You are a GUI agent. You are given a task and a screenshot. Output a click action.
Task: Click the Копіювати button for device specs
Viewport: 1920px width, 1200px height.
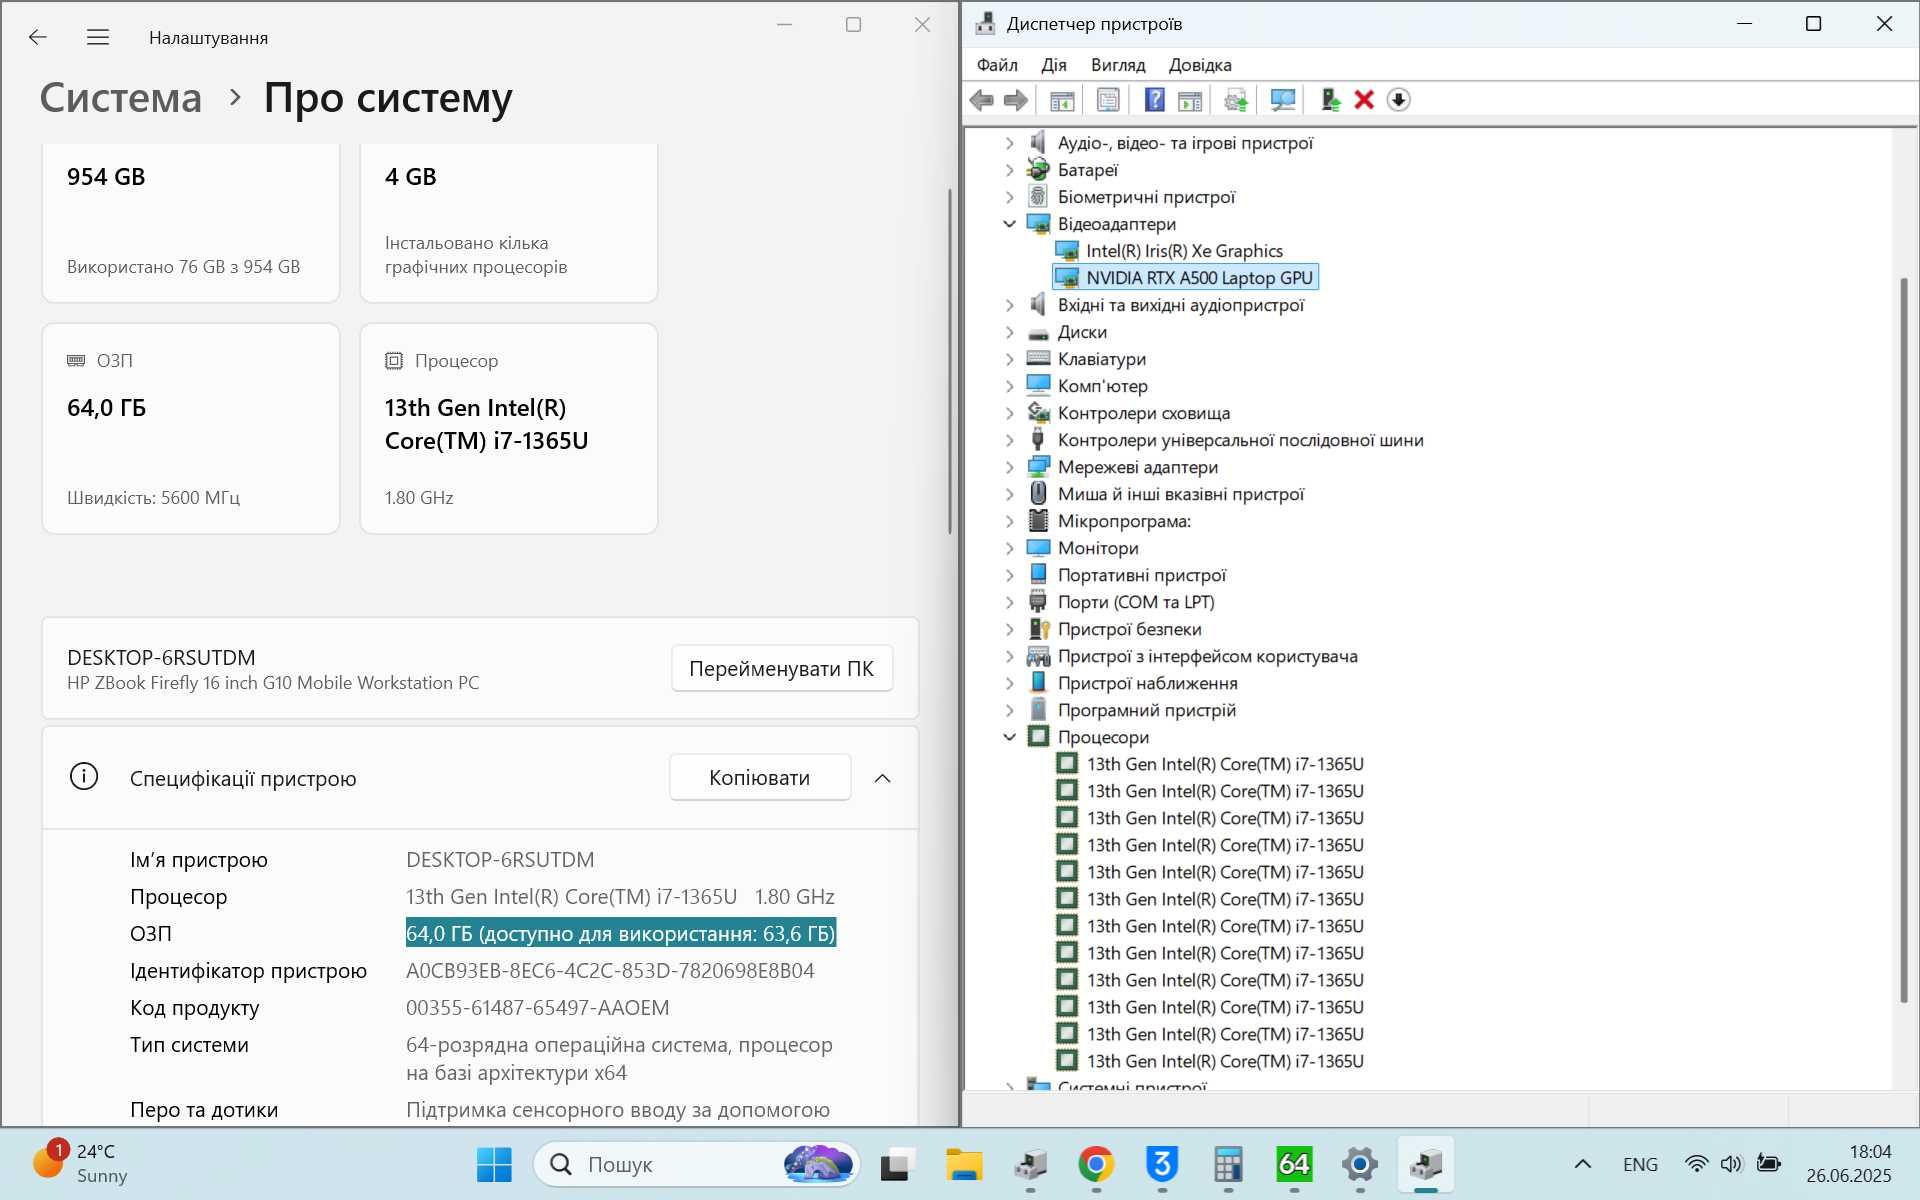click(x=759, y=778)
